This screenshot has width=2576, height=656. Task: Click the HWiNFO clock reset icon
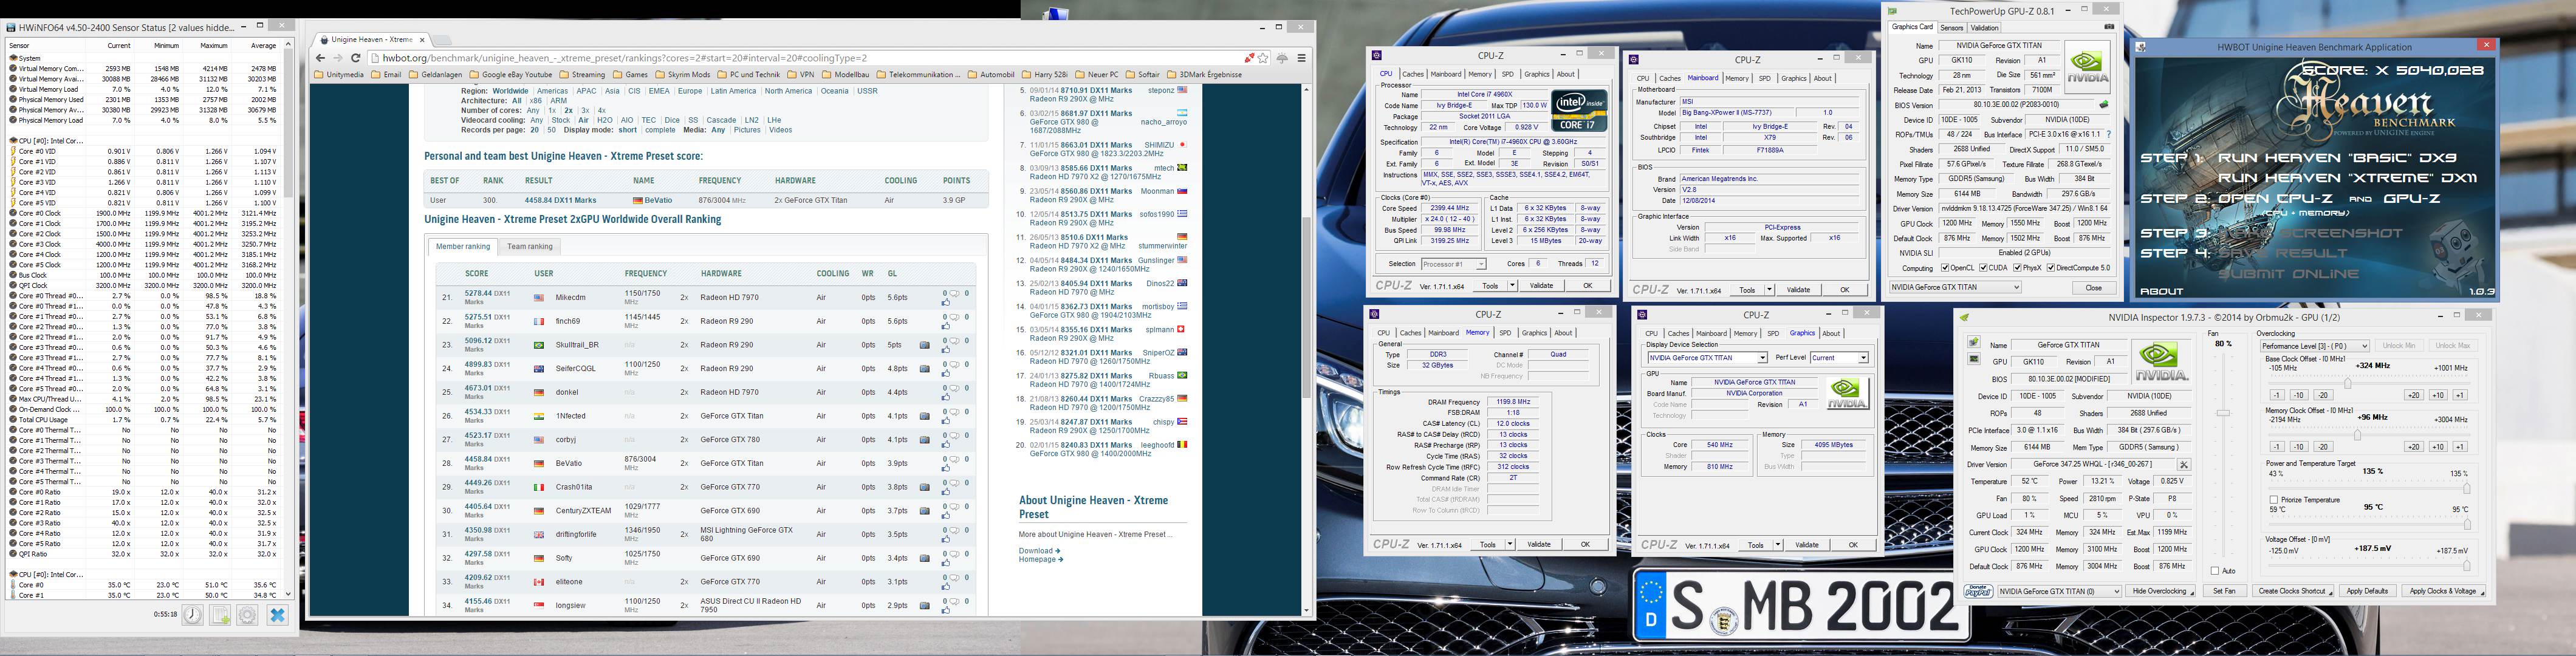pyautogui.click(x=192, y=615)
